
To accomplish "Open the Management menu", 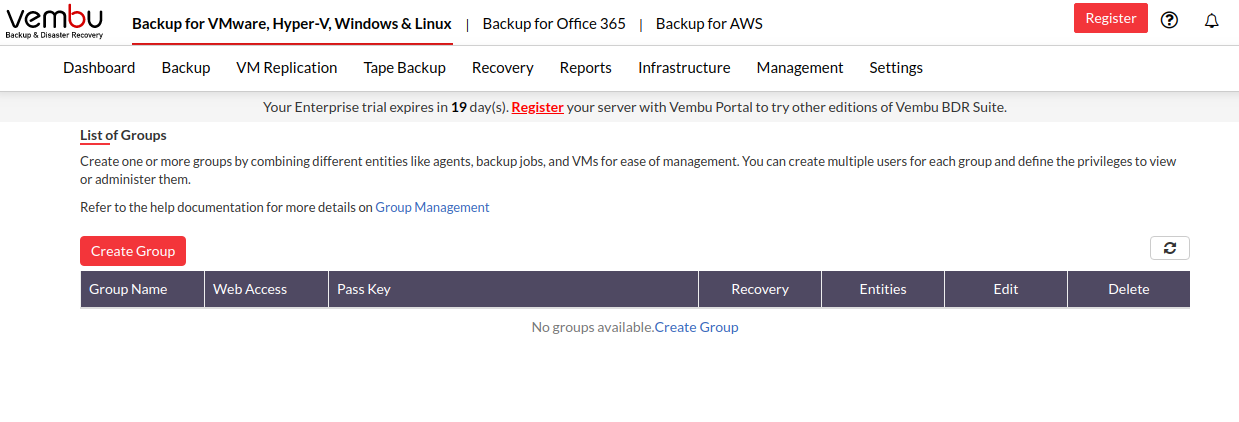I will [800, 68].
